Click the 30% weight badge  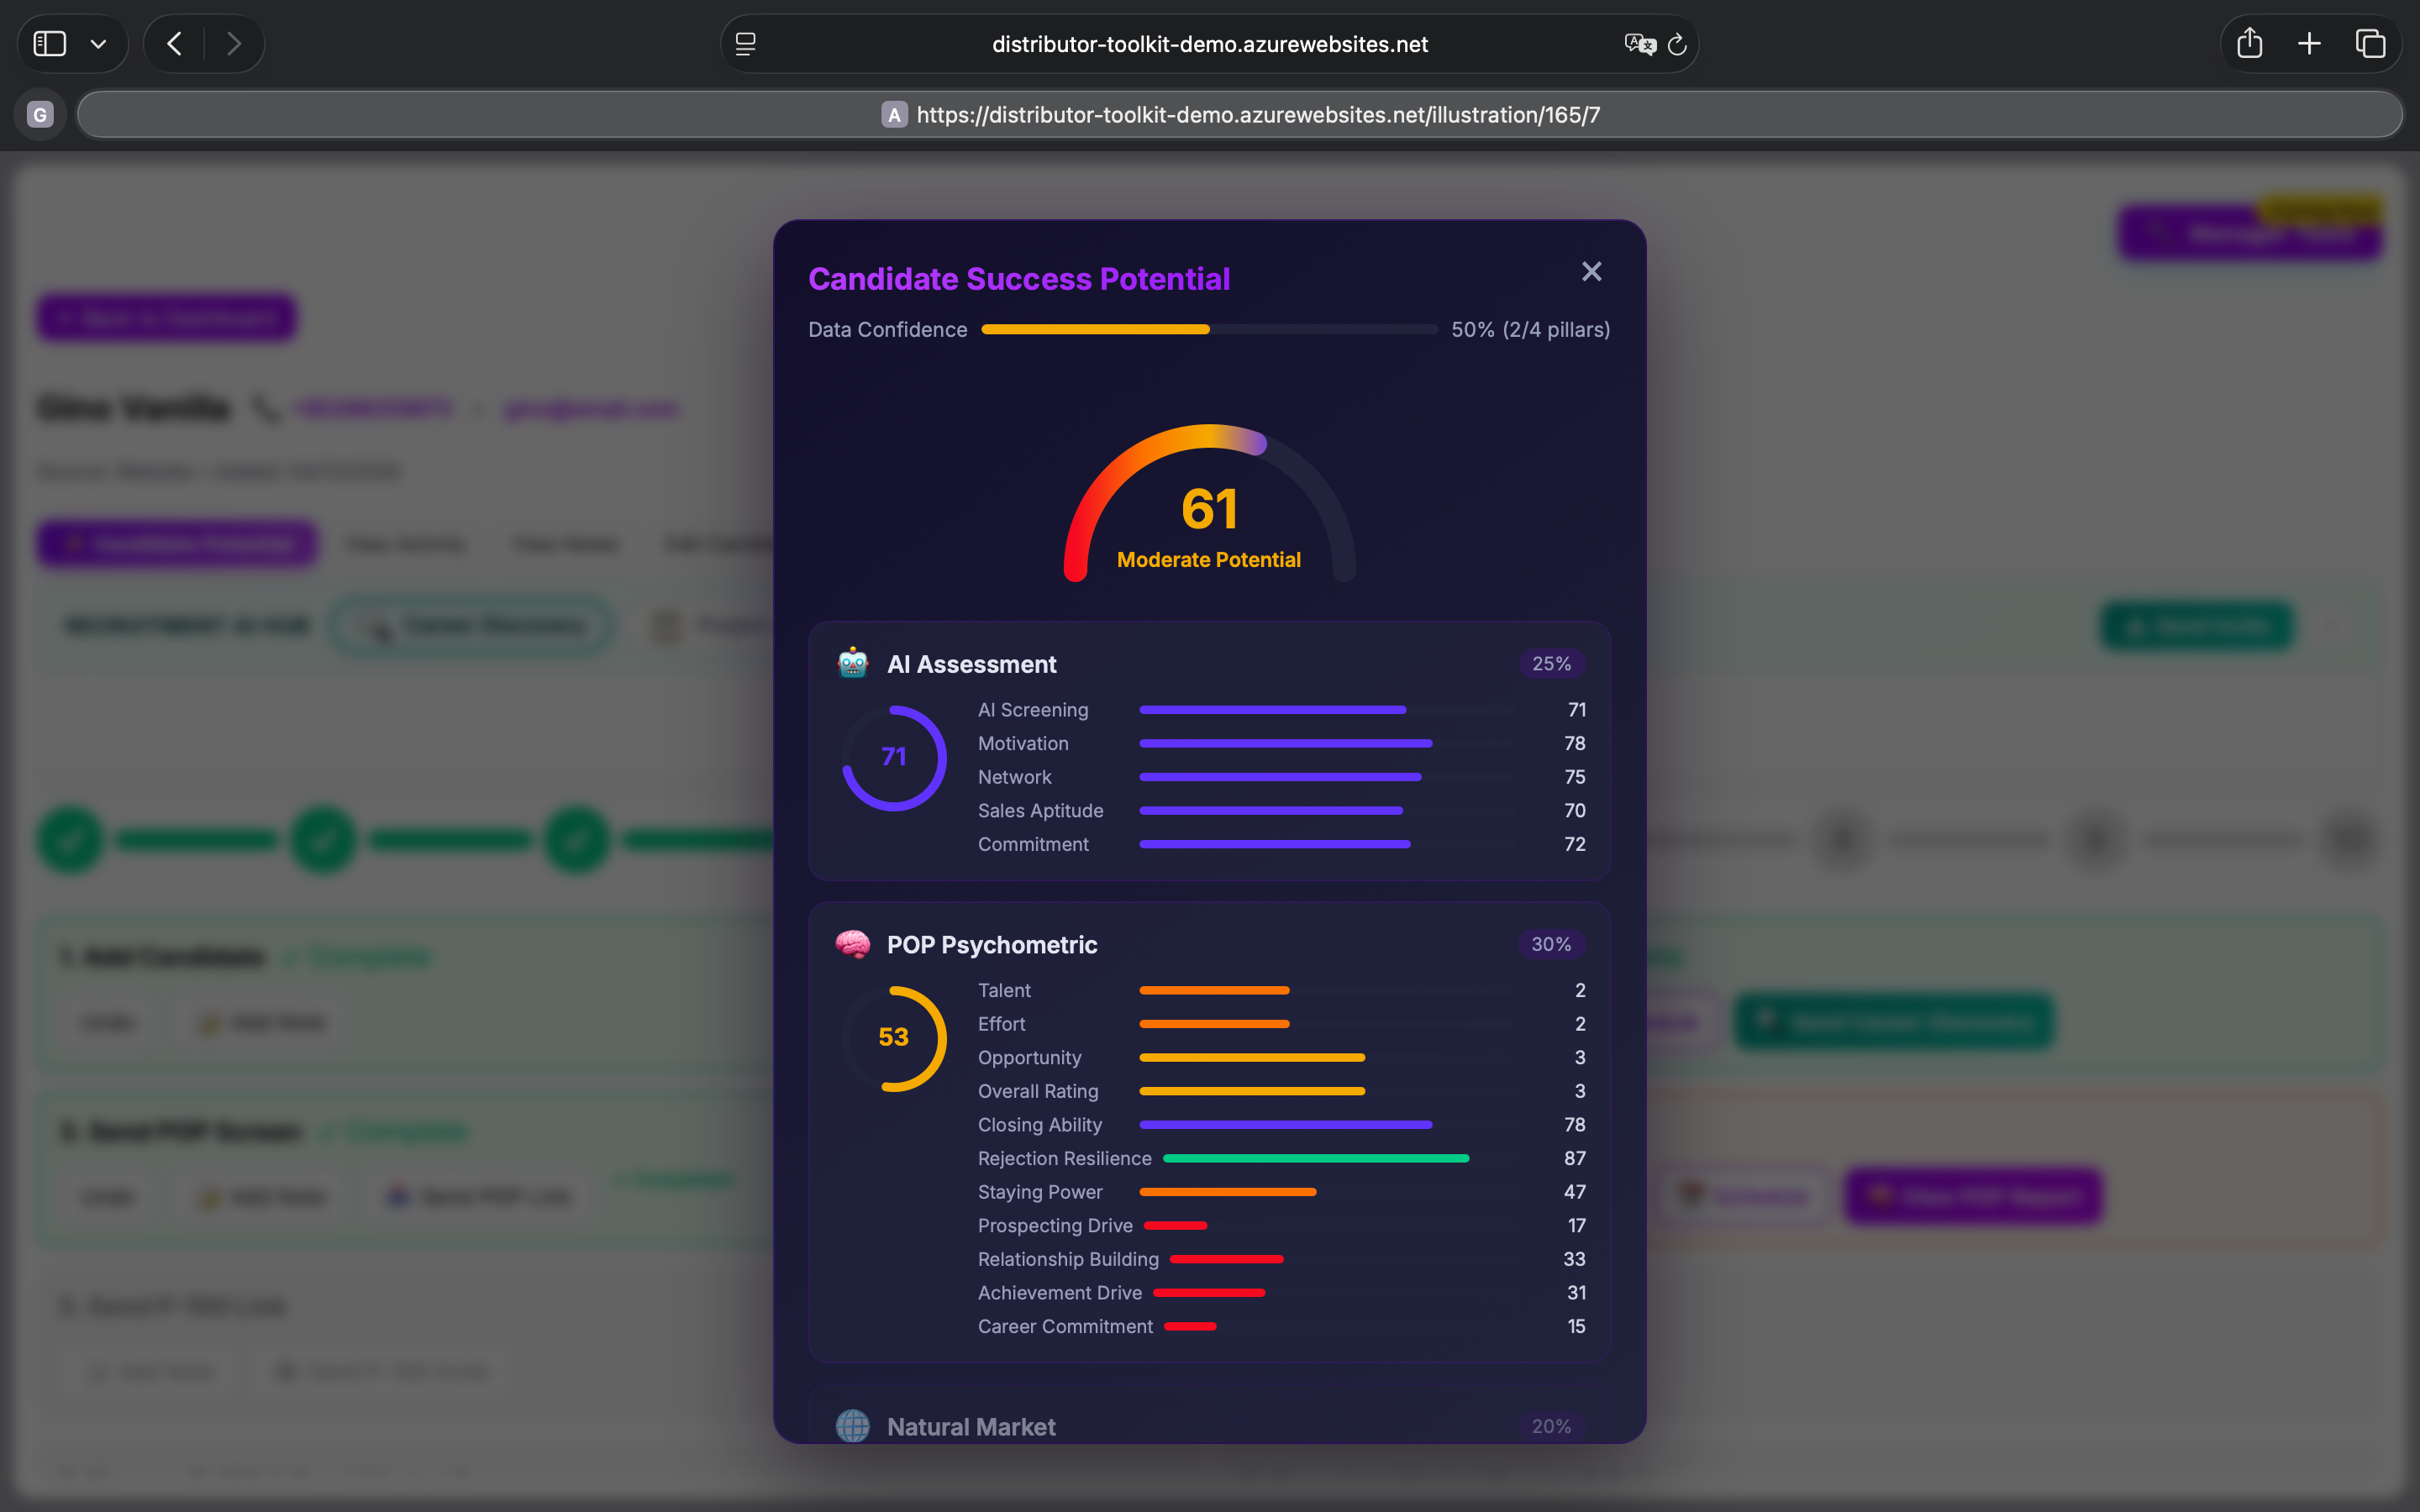[x=1550, y=944]
